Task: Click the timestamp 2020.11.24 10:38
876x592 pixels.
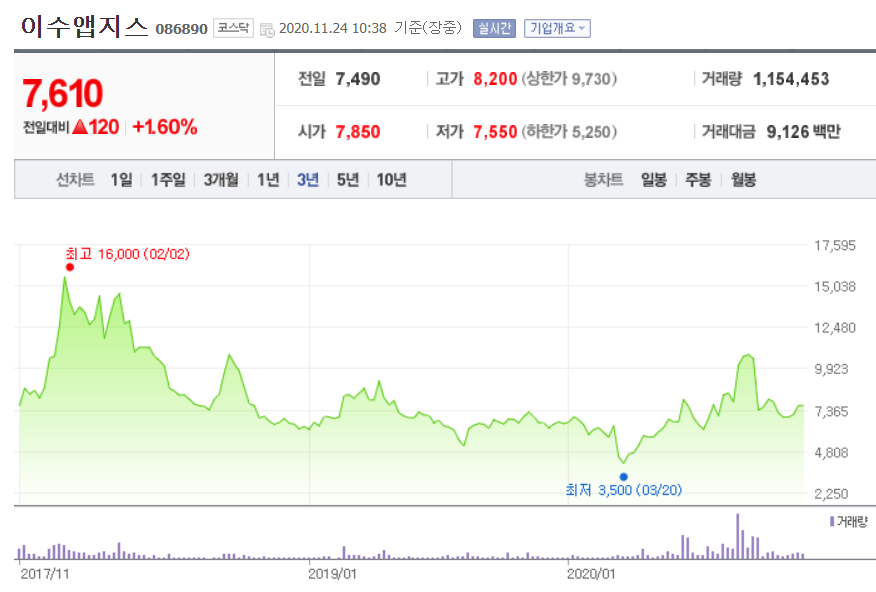Action: point(332,28)
